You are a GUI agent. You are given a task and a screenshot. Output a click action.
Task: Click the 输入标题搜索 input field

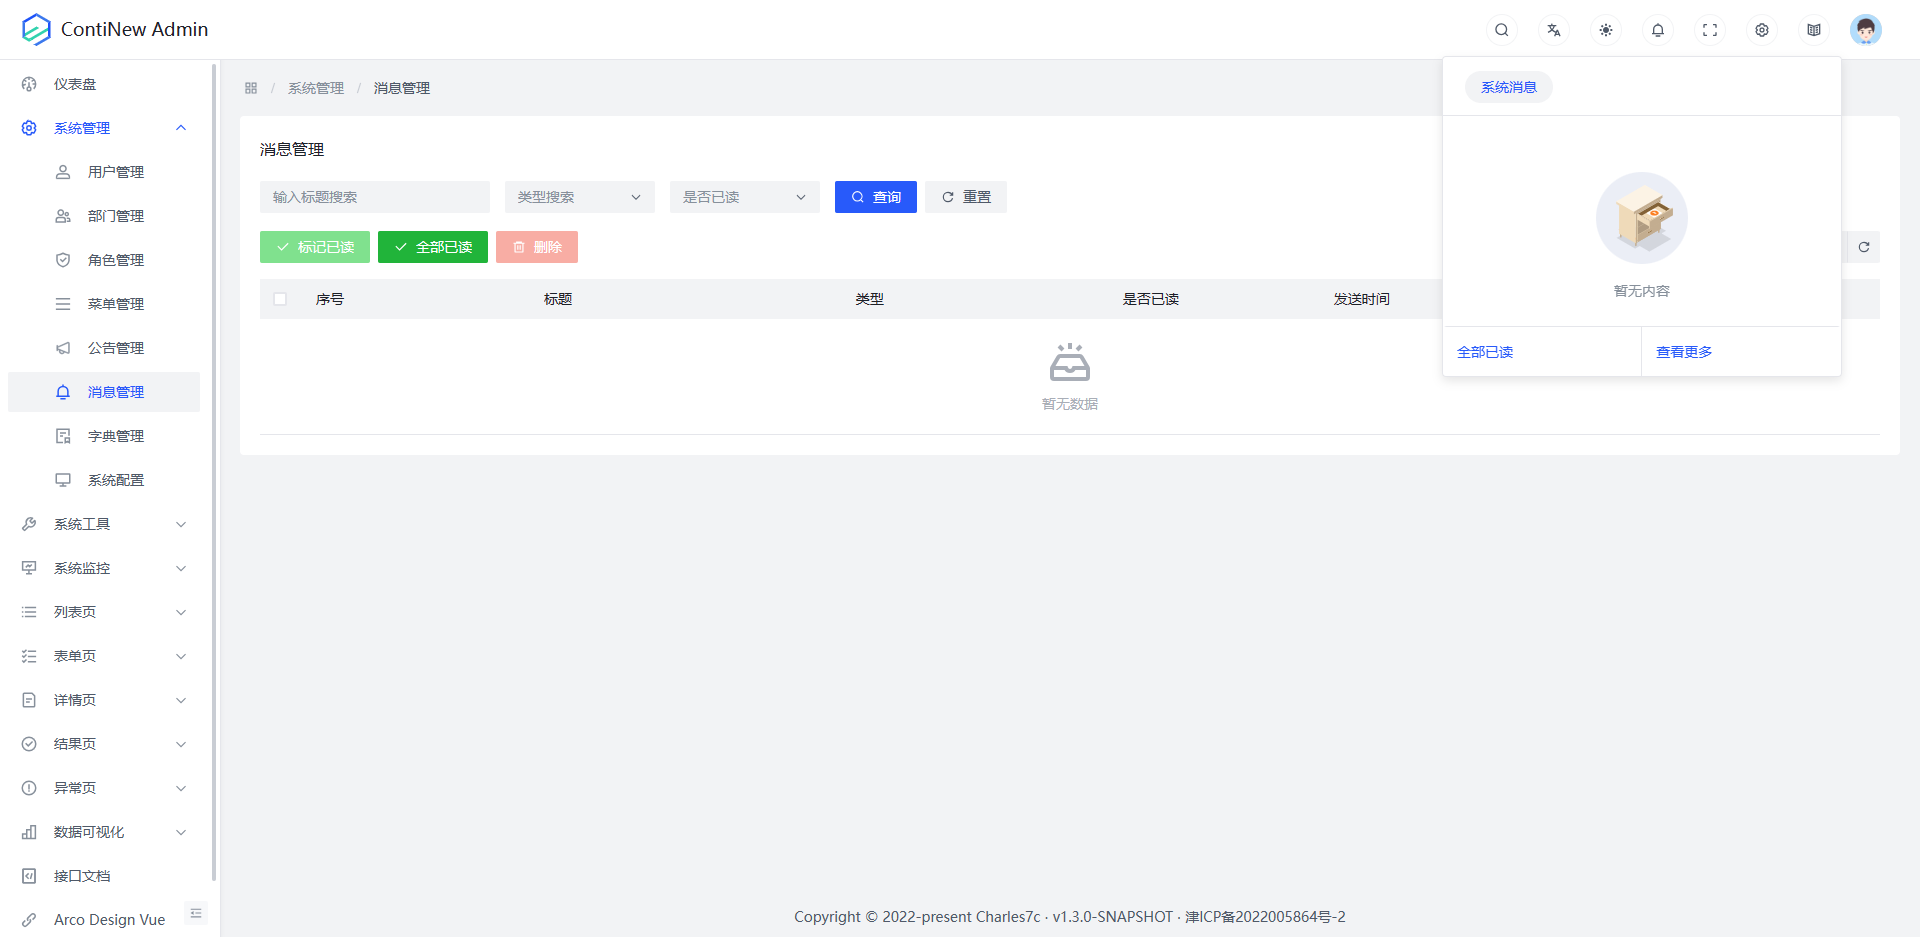[374, 197]
